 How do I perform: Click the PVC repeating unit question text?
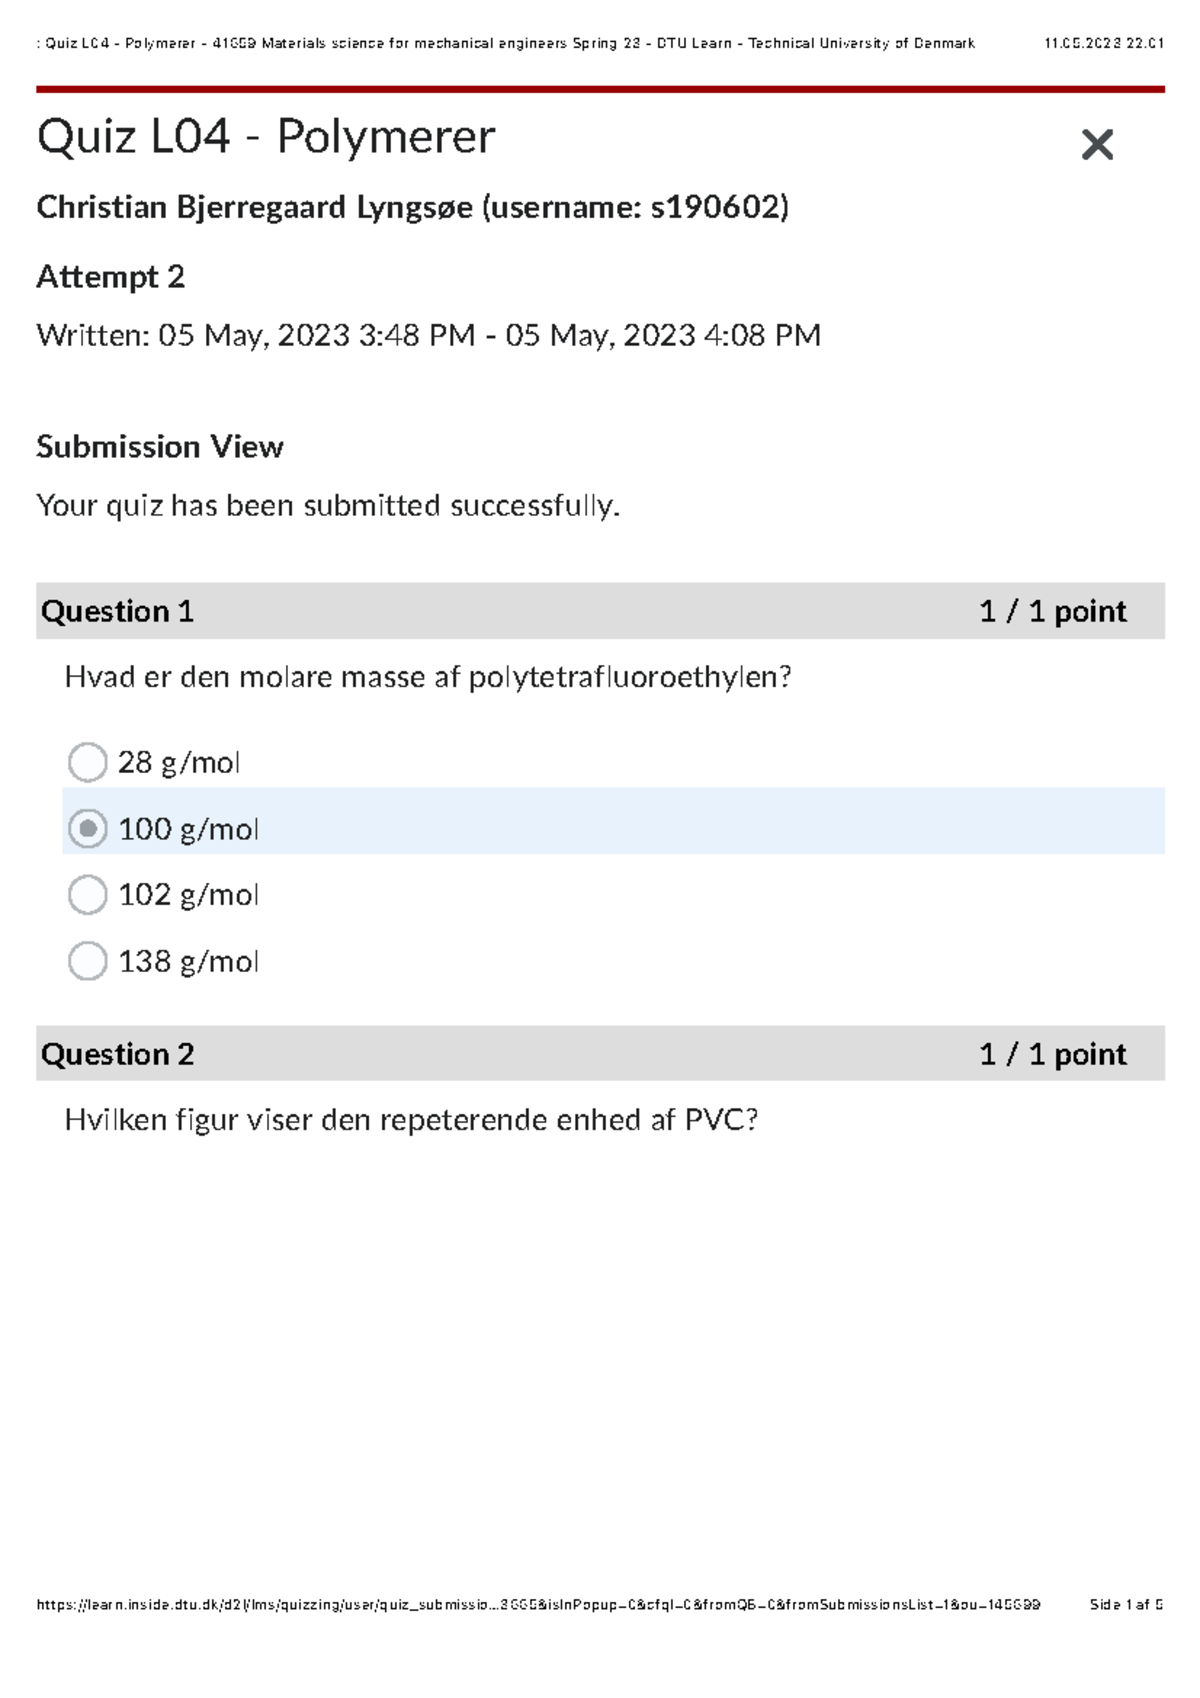[x=411, y=1120]
